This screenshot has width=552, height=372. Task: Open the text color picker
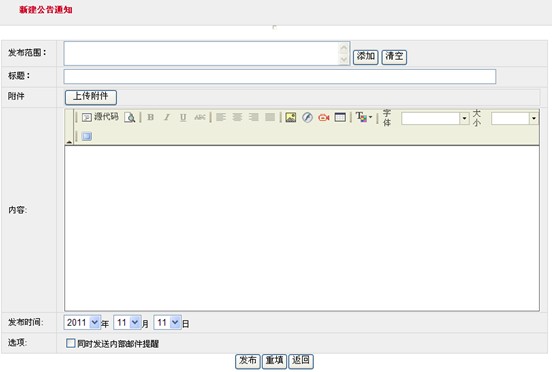point(364,117)
